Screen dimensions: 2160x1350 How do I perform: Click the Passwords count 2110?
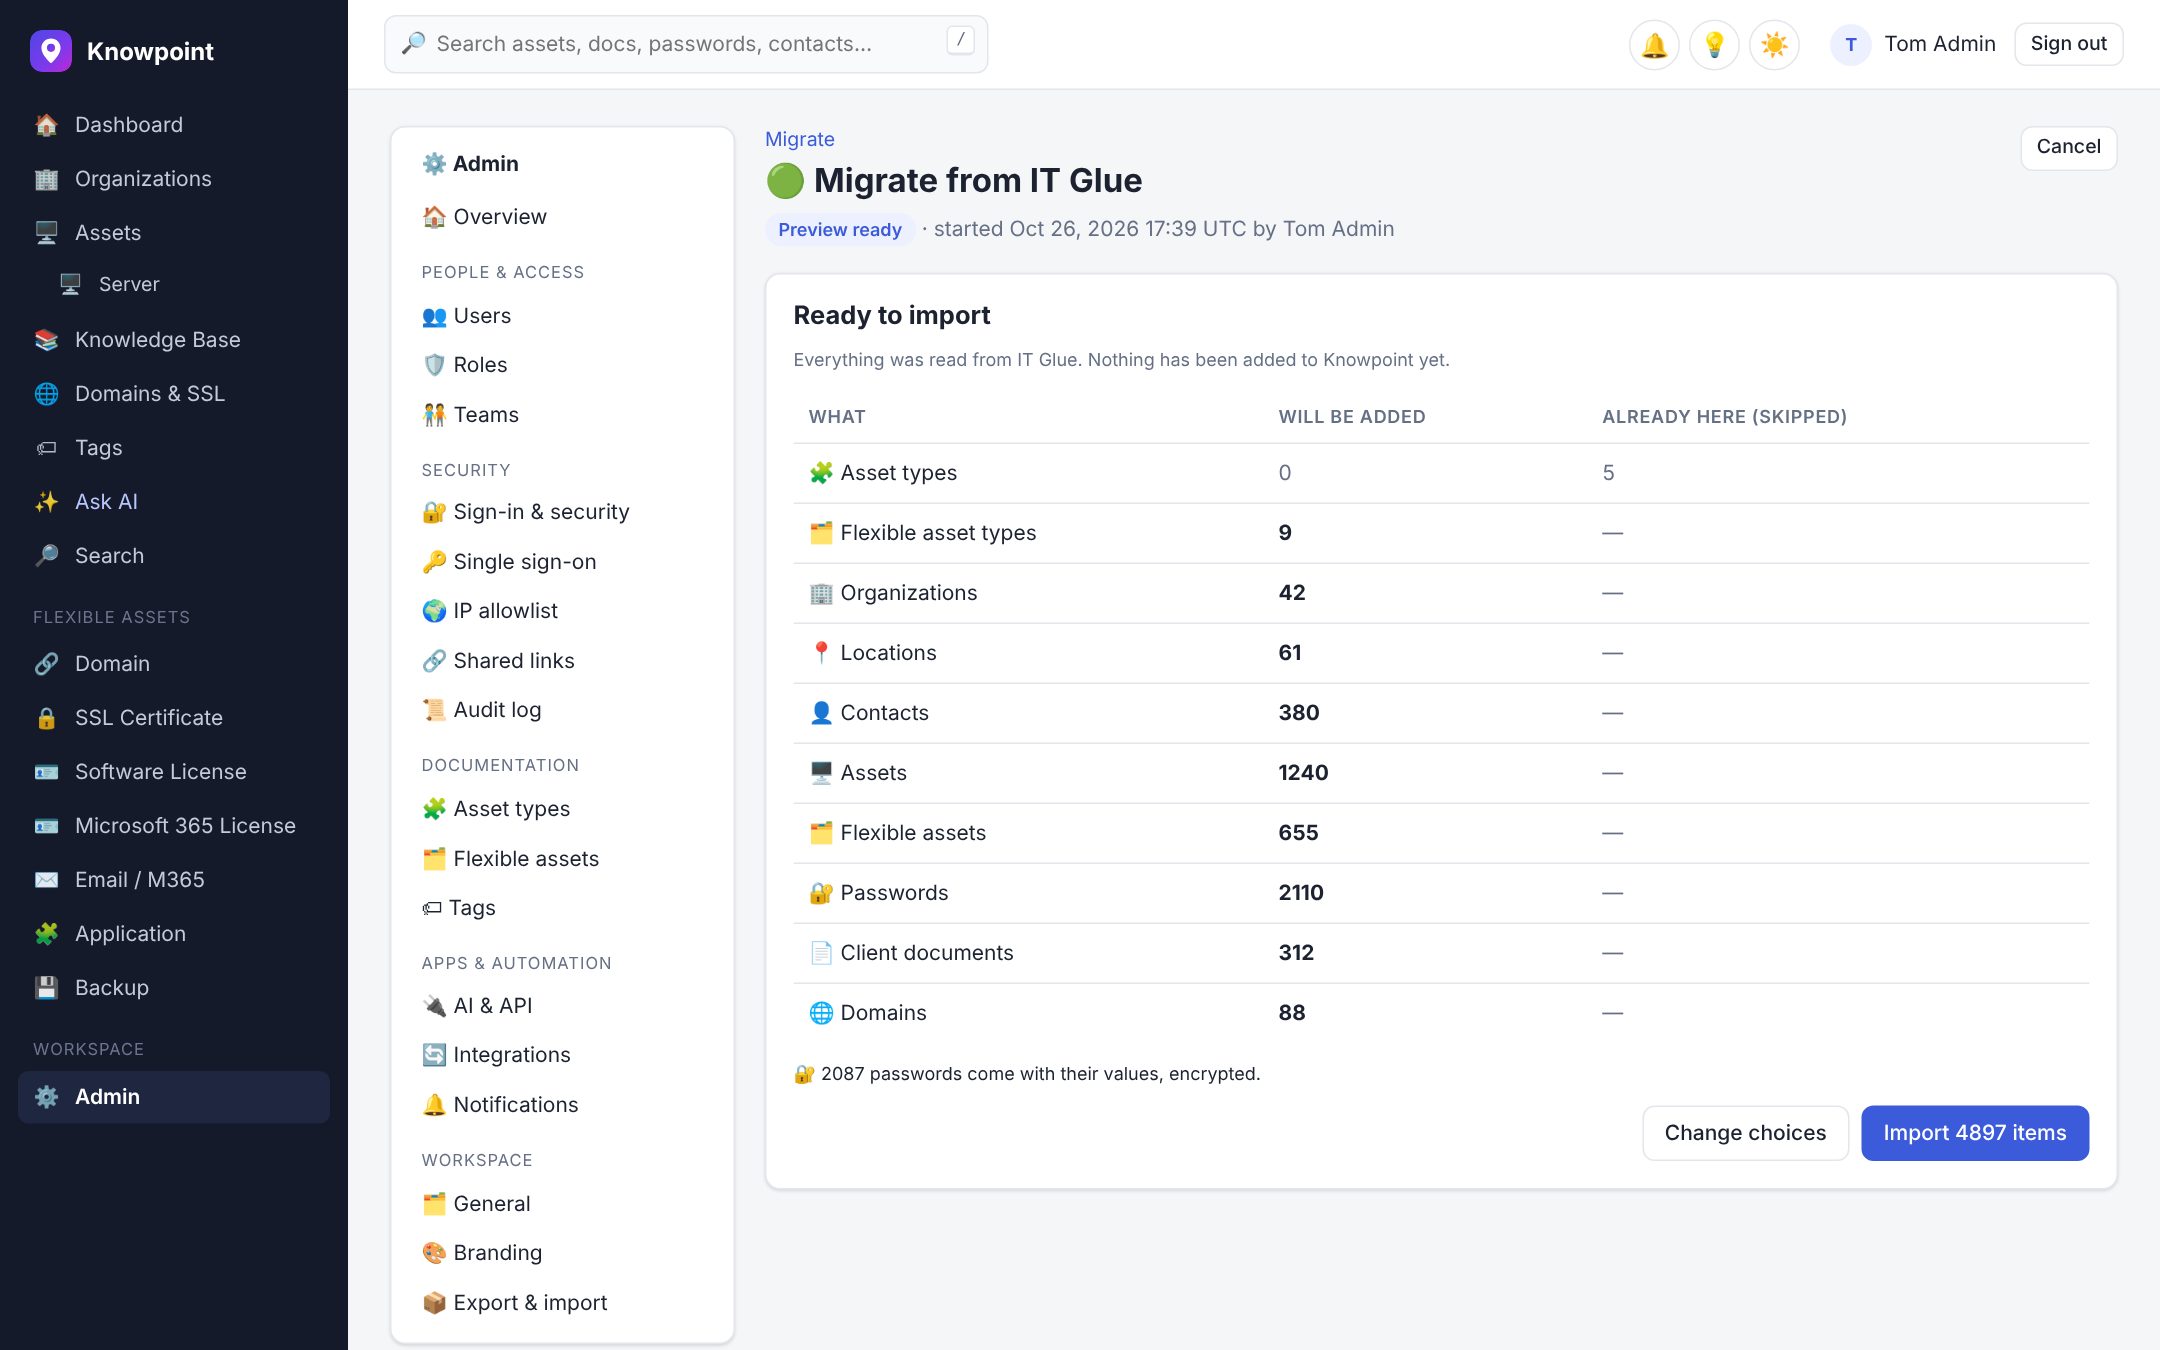click(1300, 893)
